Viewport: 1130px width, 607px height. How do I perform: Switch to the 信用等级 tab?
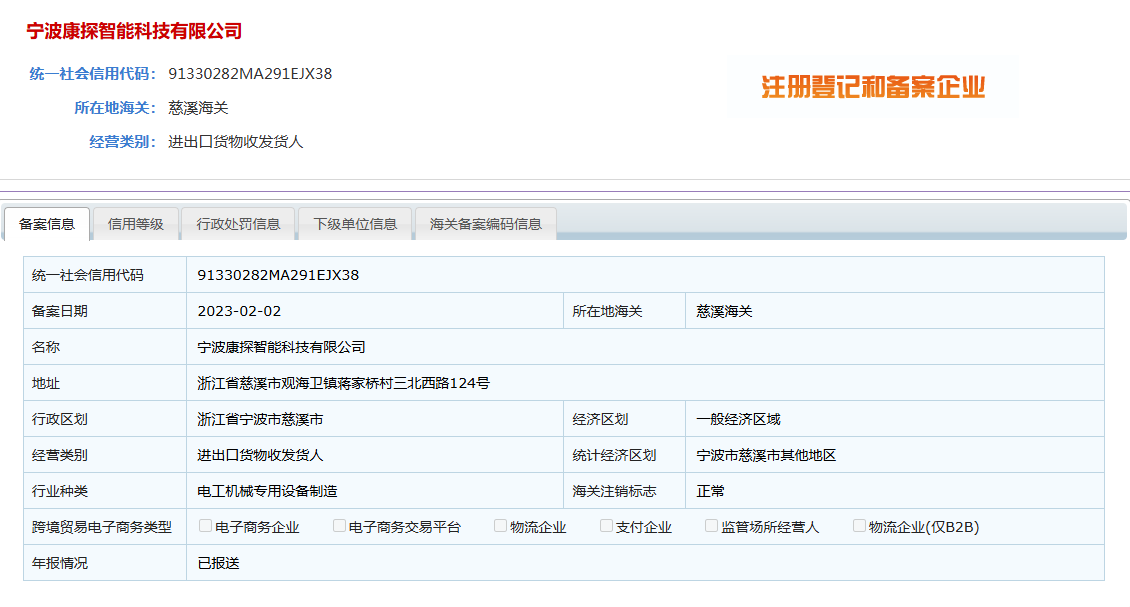(135, 224)
